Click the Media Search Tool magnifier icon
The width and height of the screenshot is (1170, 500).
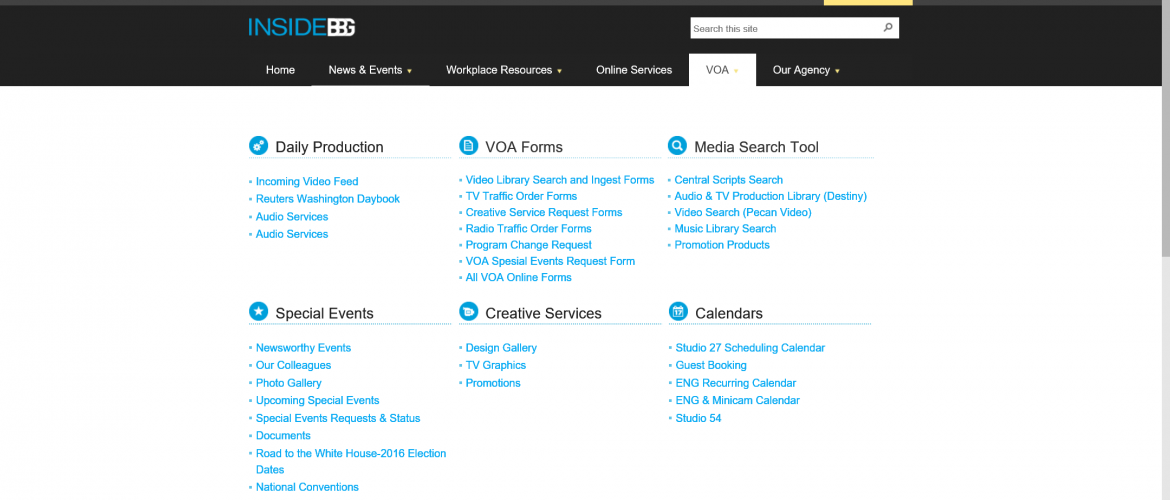coord(677,146)
